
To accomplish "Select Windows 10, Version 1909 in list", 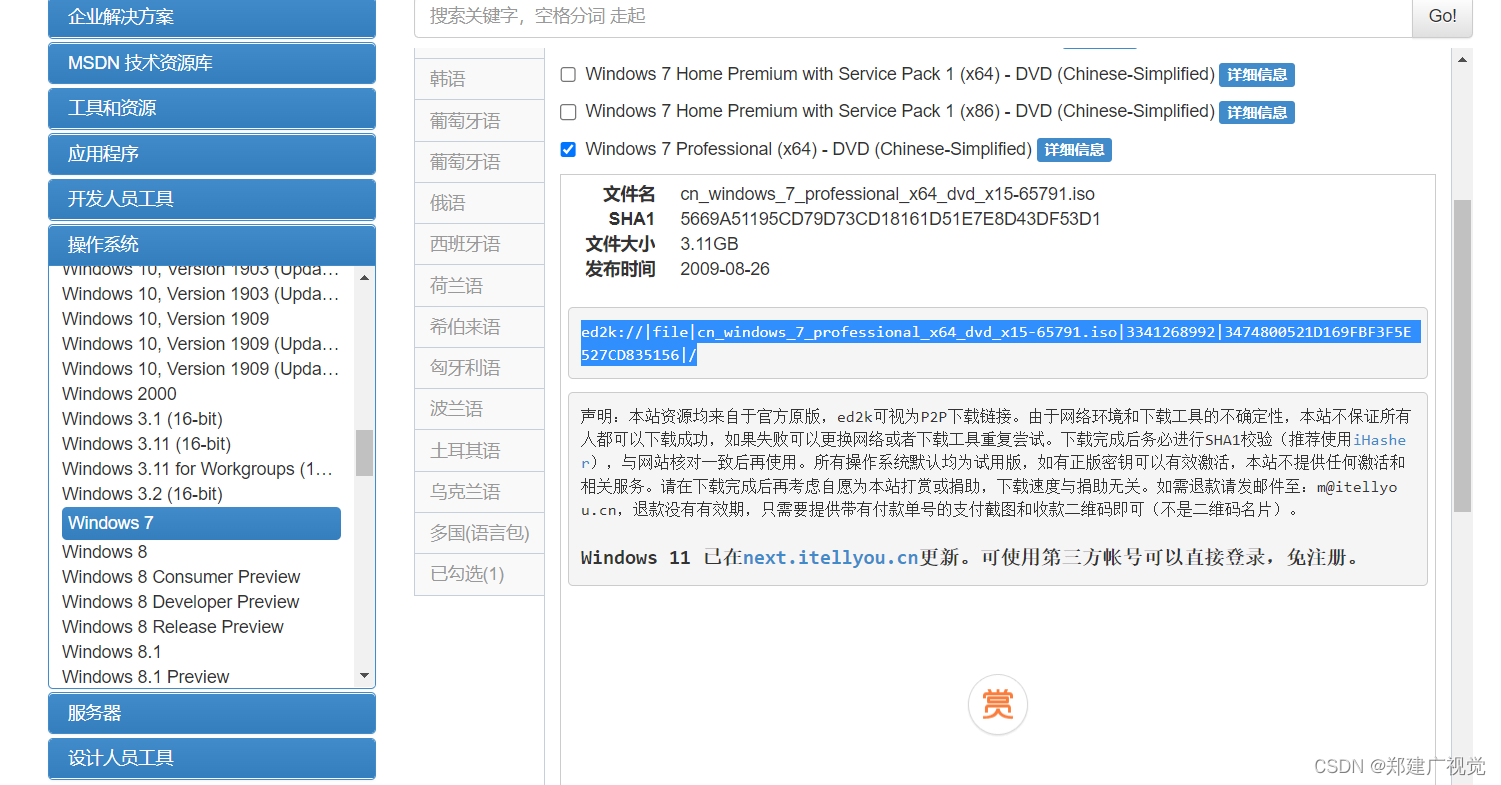I will point(166,319).
